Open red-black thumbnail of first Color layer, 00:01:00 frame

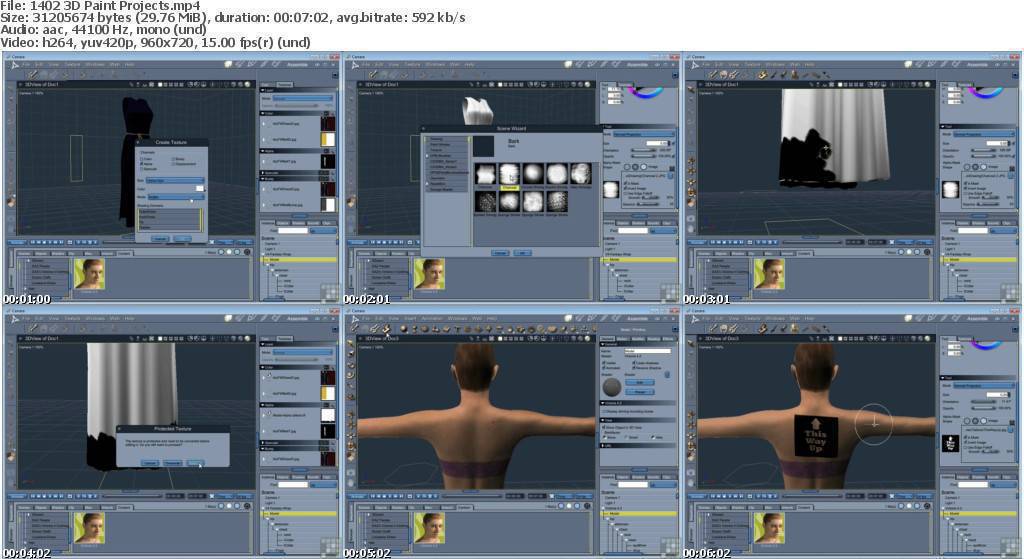click(x=328, y=123)
